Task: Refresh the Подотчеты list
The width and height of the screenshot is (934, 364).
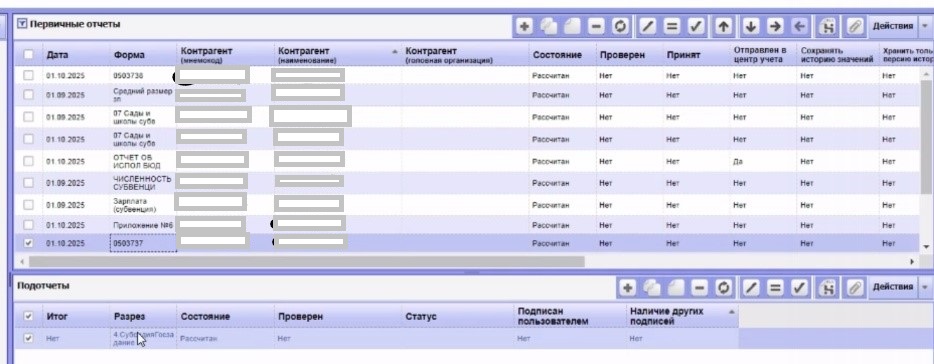Action: (x=723, y=288)
